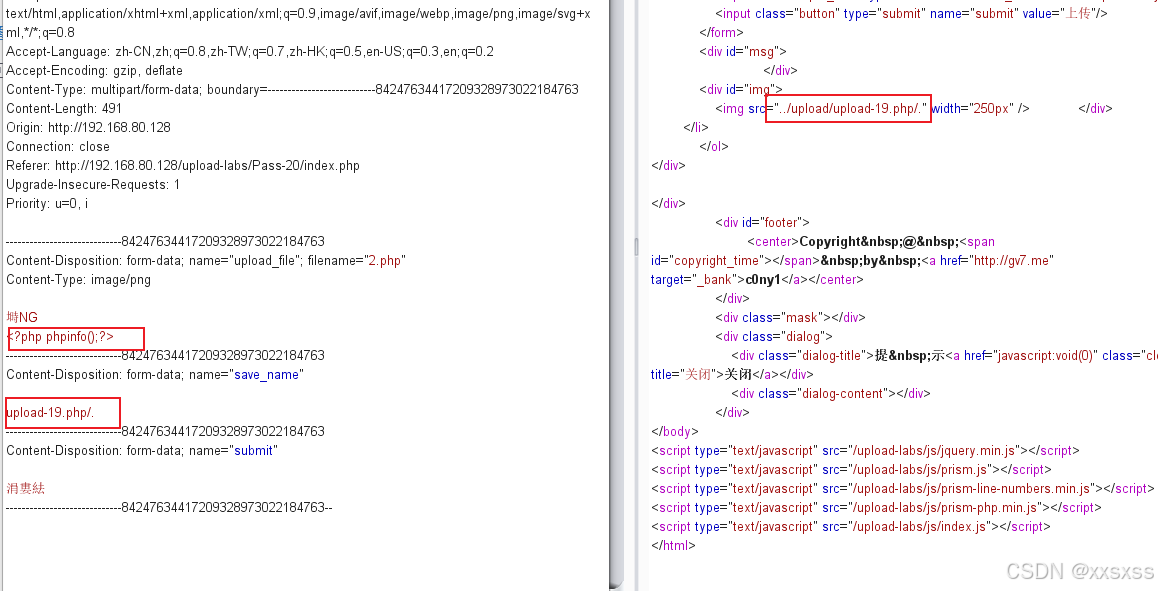The height and width of the screenshot is (591, 1158).
Task: Select the 'Content-Length: 491' header
Action: 64,109
